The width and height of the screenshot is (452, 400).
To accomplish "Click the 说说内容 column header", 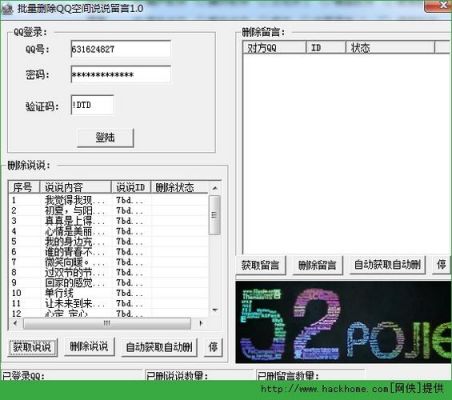I will coord(75,187).
